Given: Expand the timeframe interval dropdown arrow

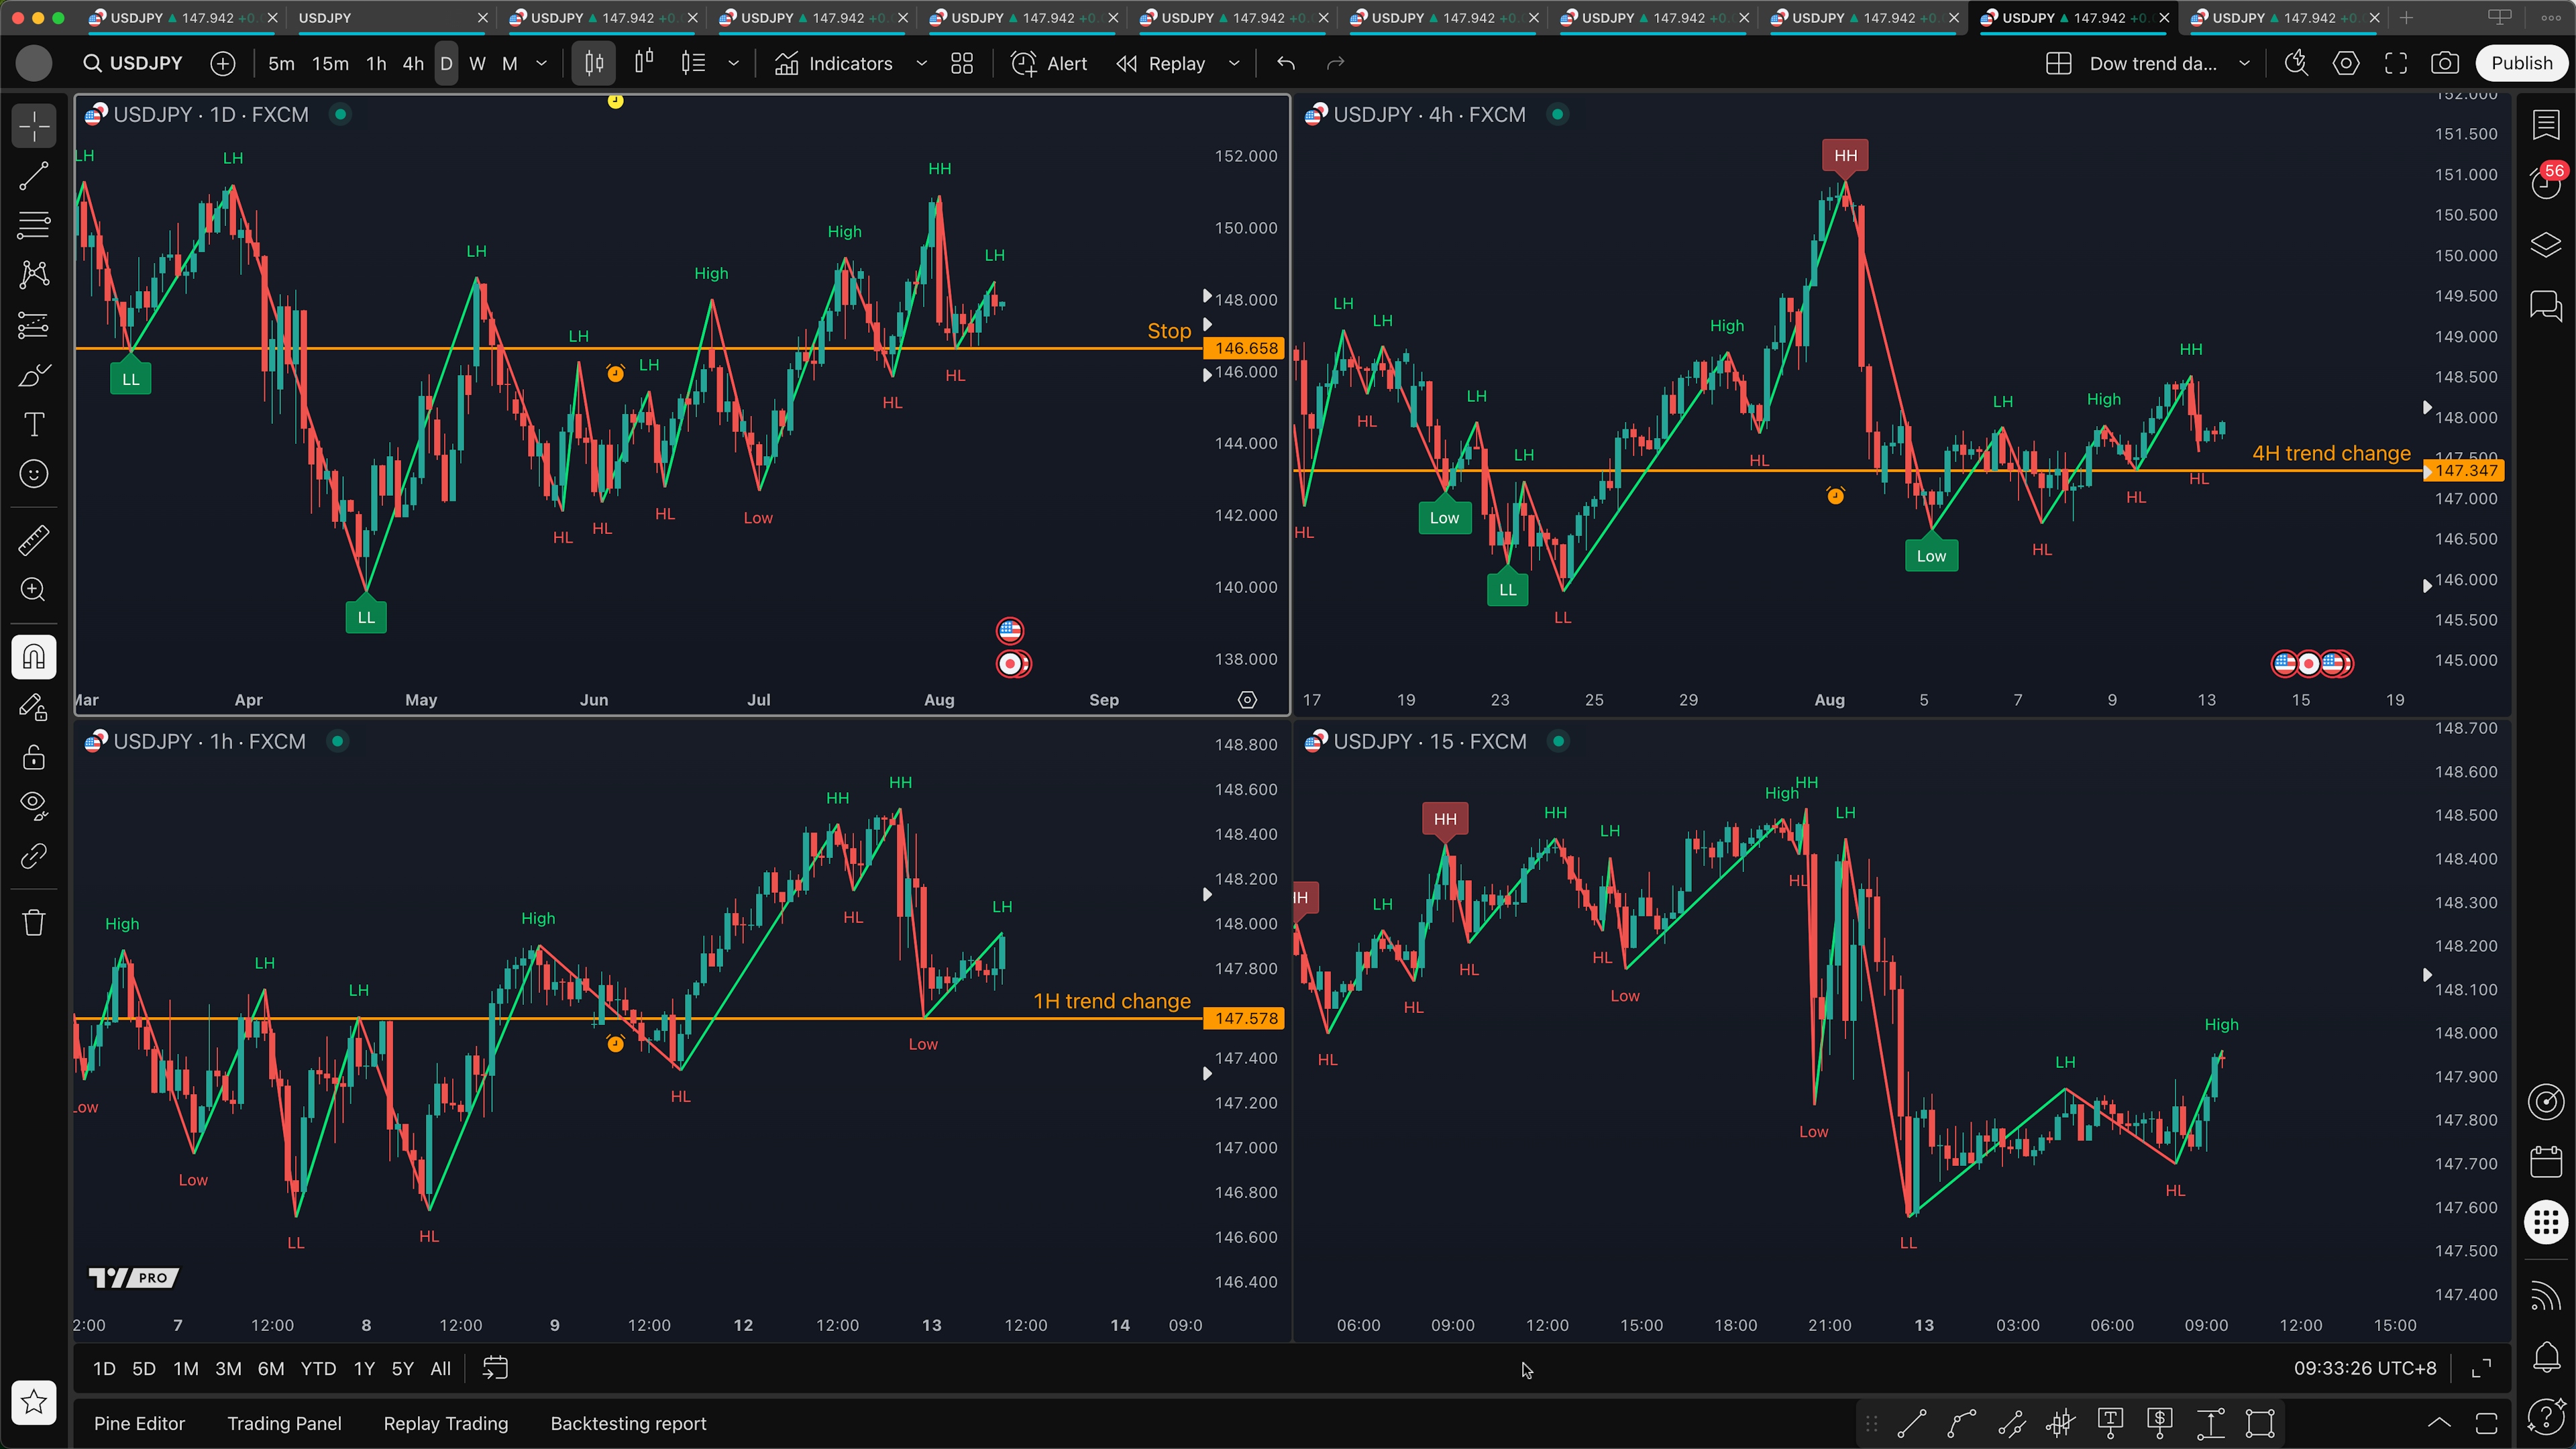Looking at the screenshot, I should [x=542, y=64].
